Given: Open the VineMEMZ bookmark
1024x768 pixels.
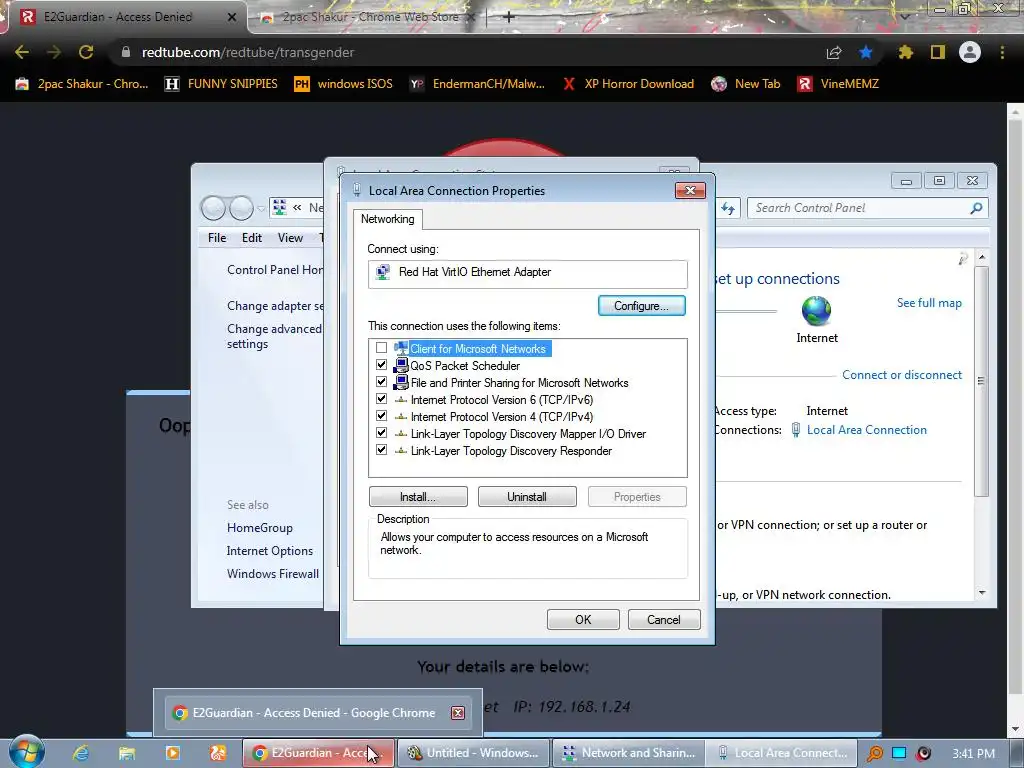Looking at the screenshot, I should (x=839, y=84).
